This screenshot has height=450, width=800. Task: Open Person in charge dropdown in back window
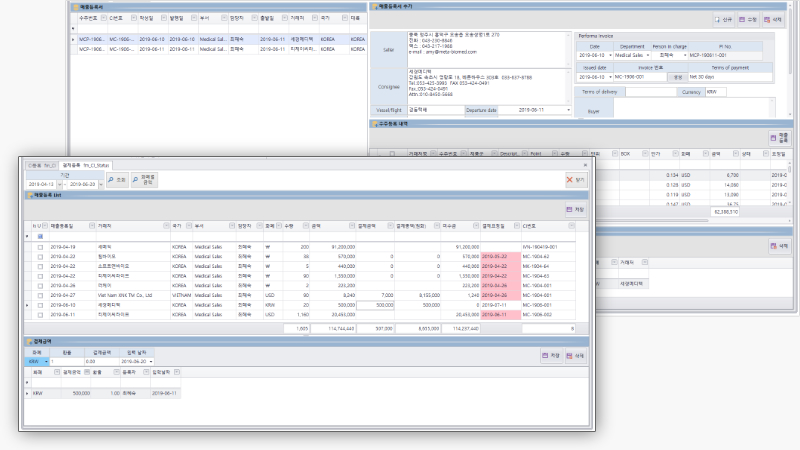[x=685, y=55]
